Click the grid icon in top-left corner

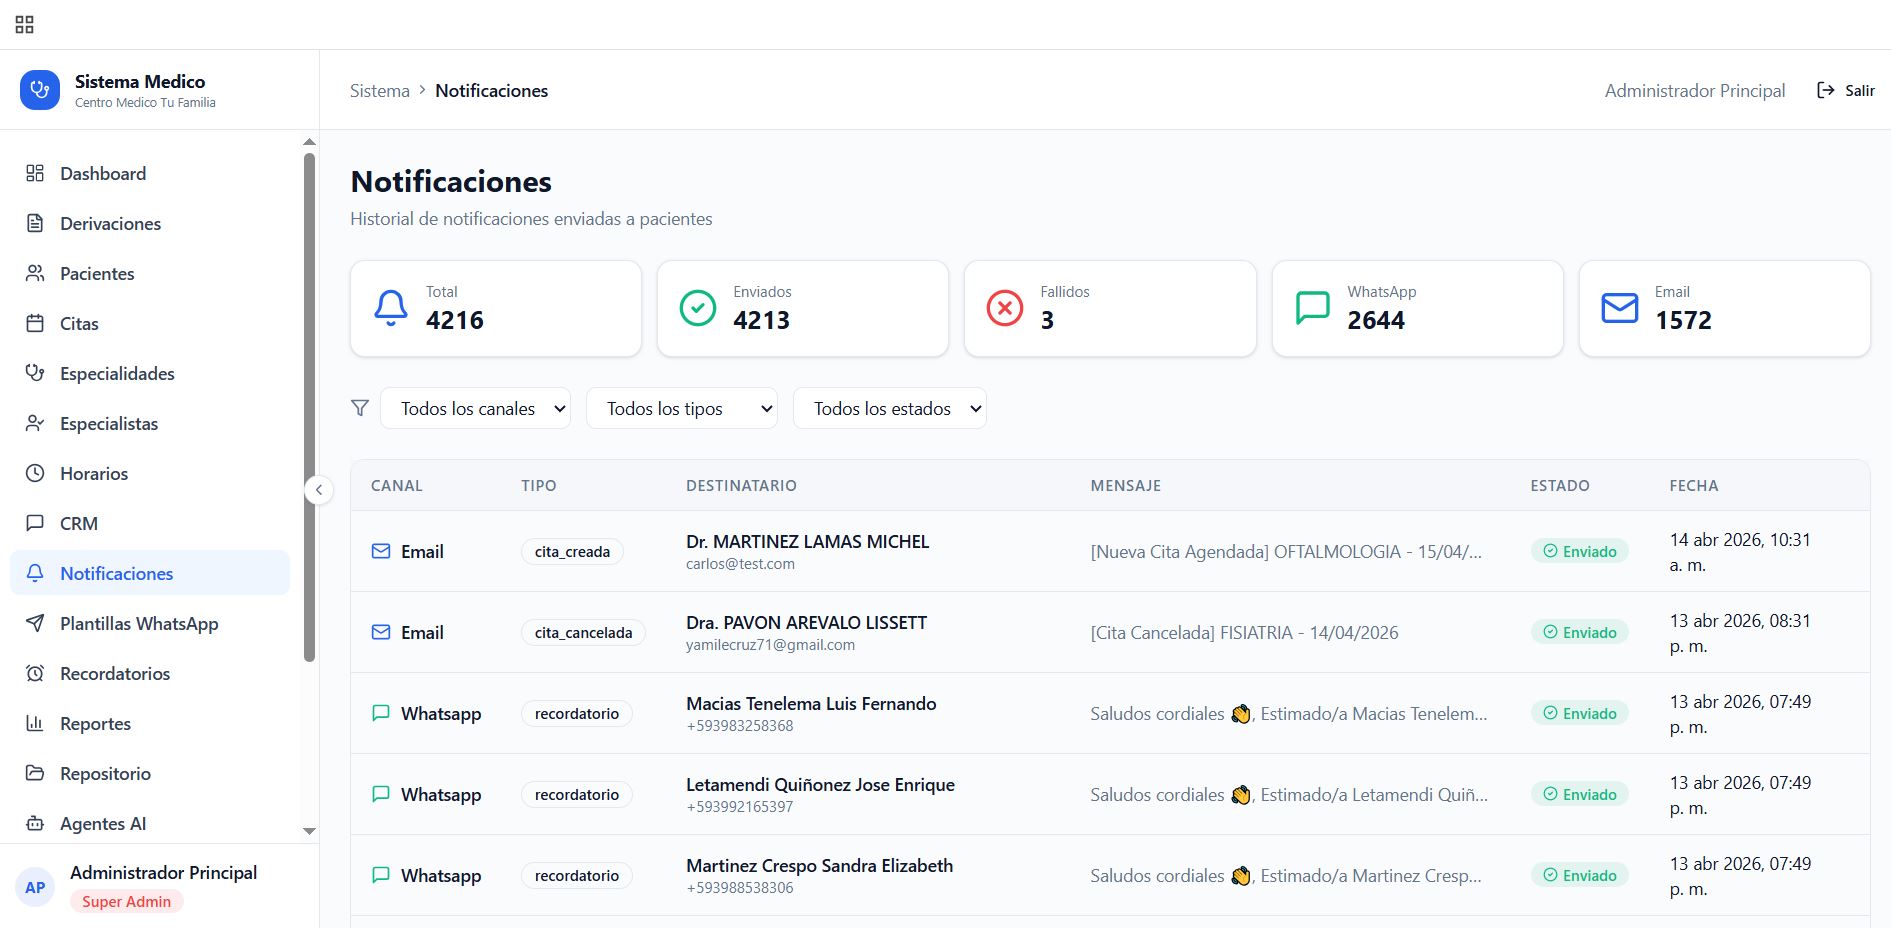[x=25, y=25]
